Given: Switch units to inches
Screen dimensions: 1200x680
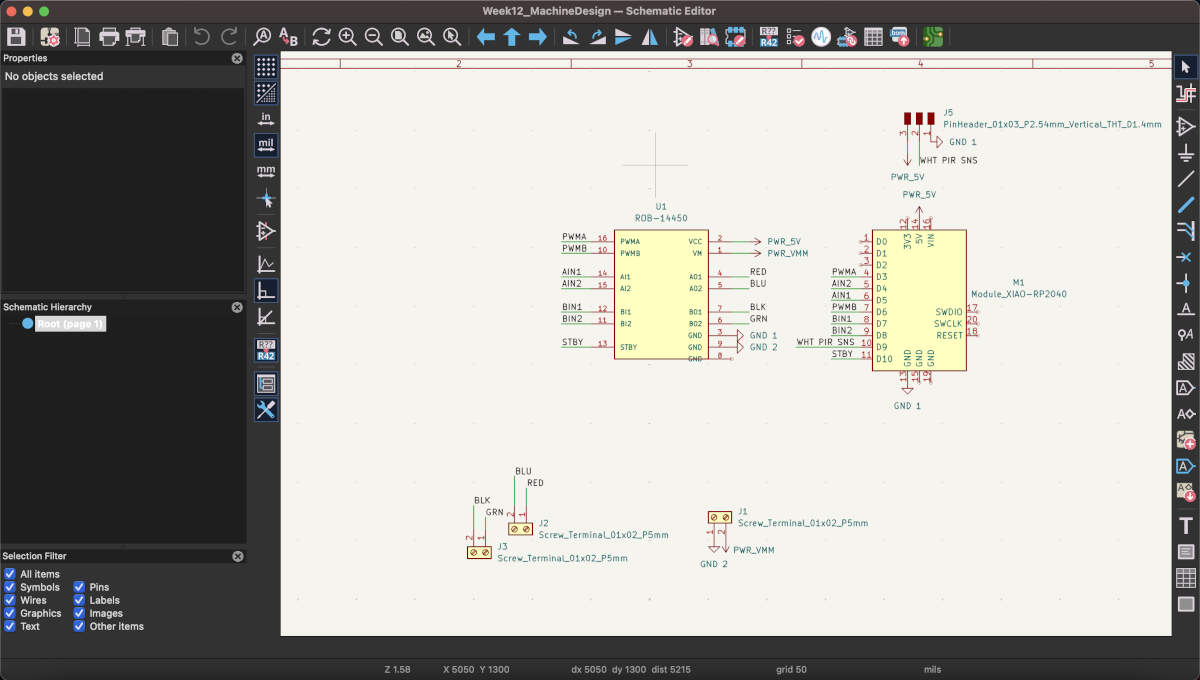Looking at the screenshot, I should (x=265, y=119).
